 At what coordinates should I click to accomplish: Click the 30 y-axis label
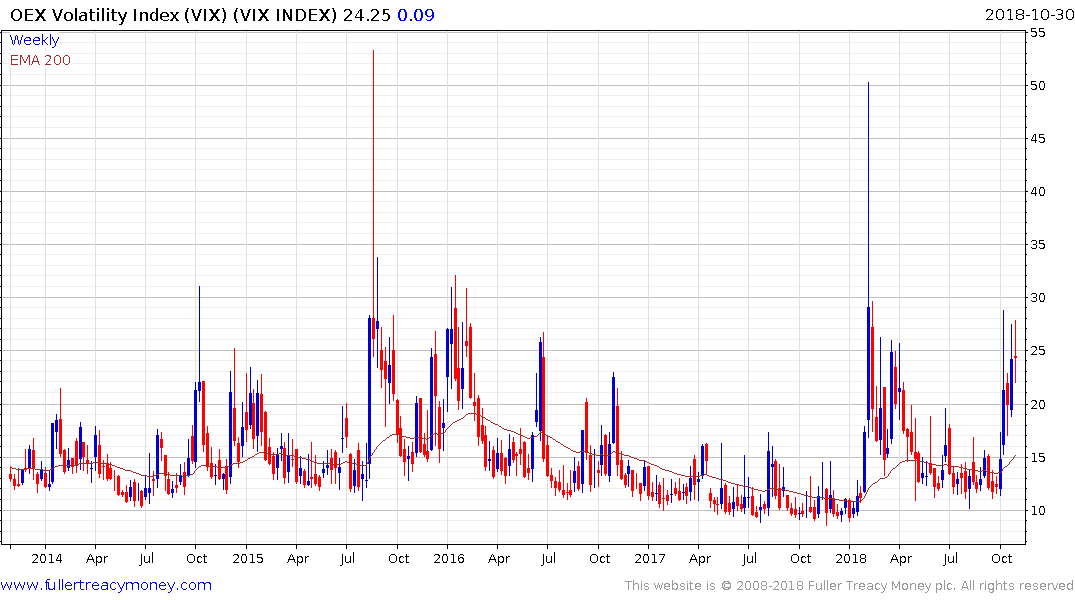[x=1037, y=298]
